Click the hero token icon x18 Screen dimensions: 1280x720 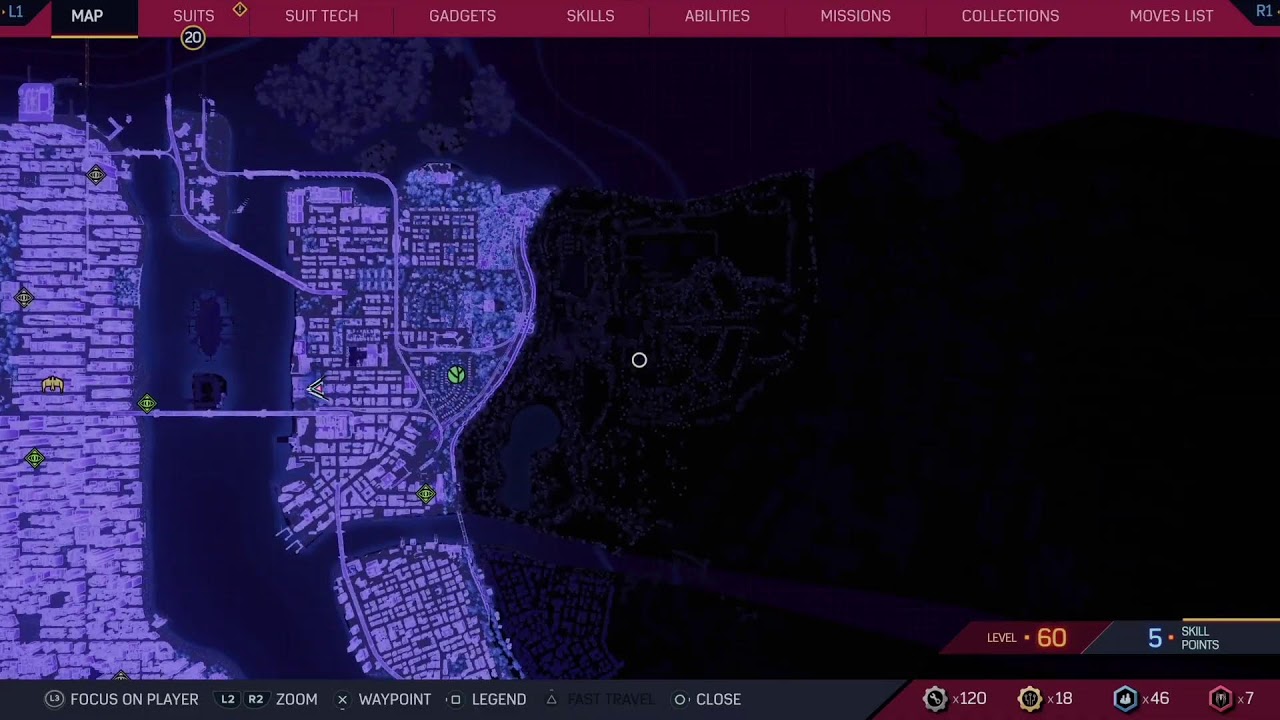coord(1030,699)
